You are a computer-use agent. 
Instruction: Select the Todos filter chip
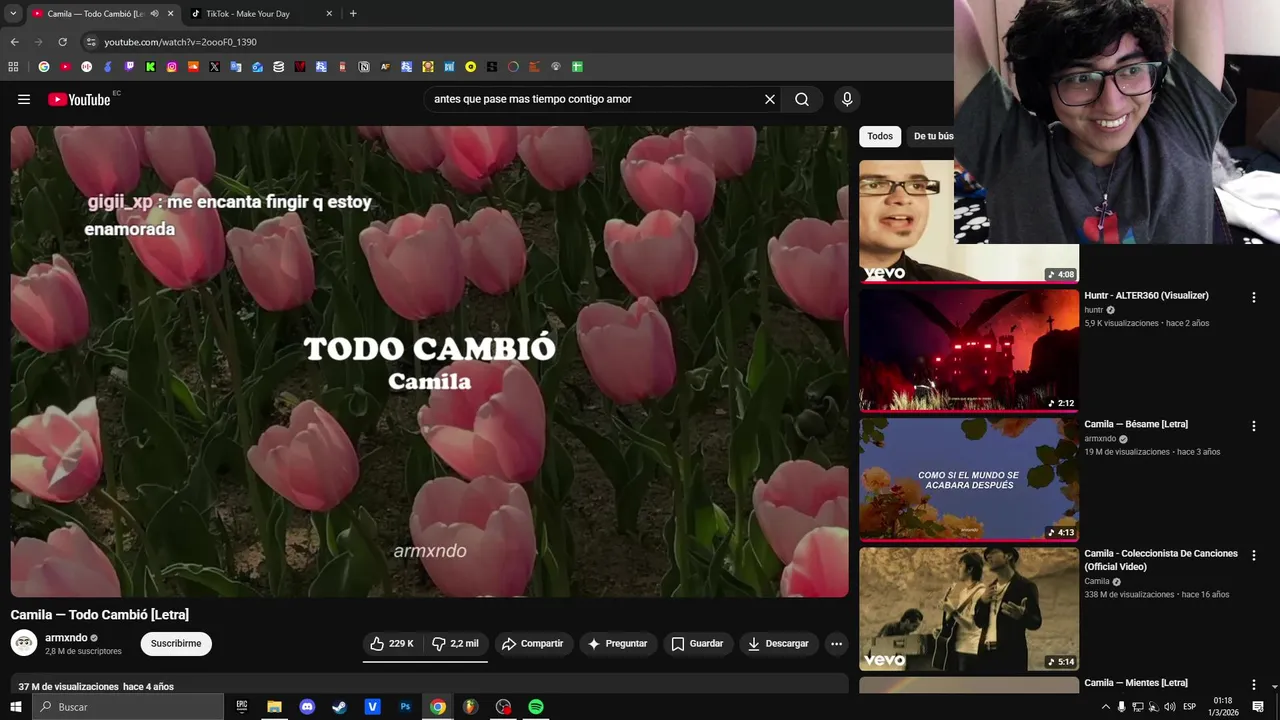point(880,136)
